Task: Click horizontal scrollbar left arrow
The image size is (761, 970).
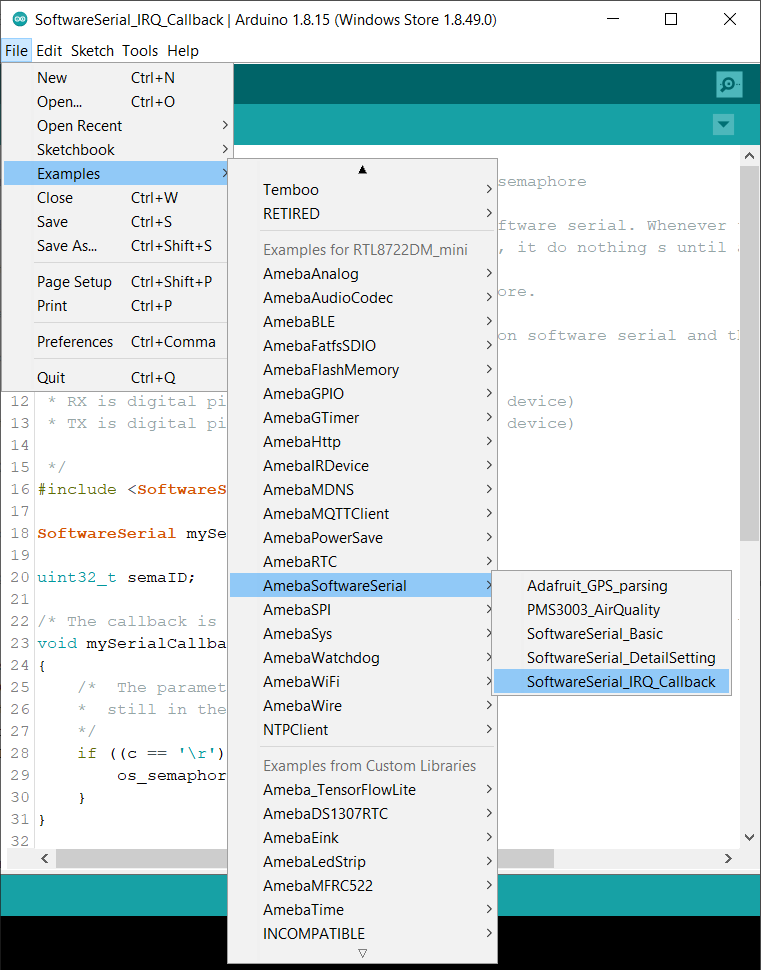Action: pos(45,859)
